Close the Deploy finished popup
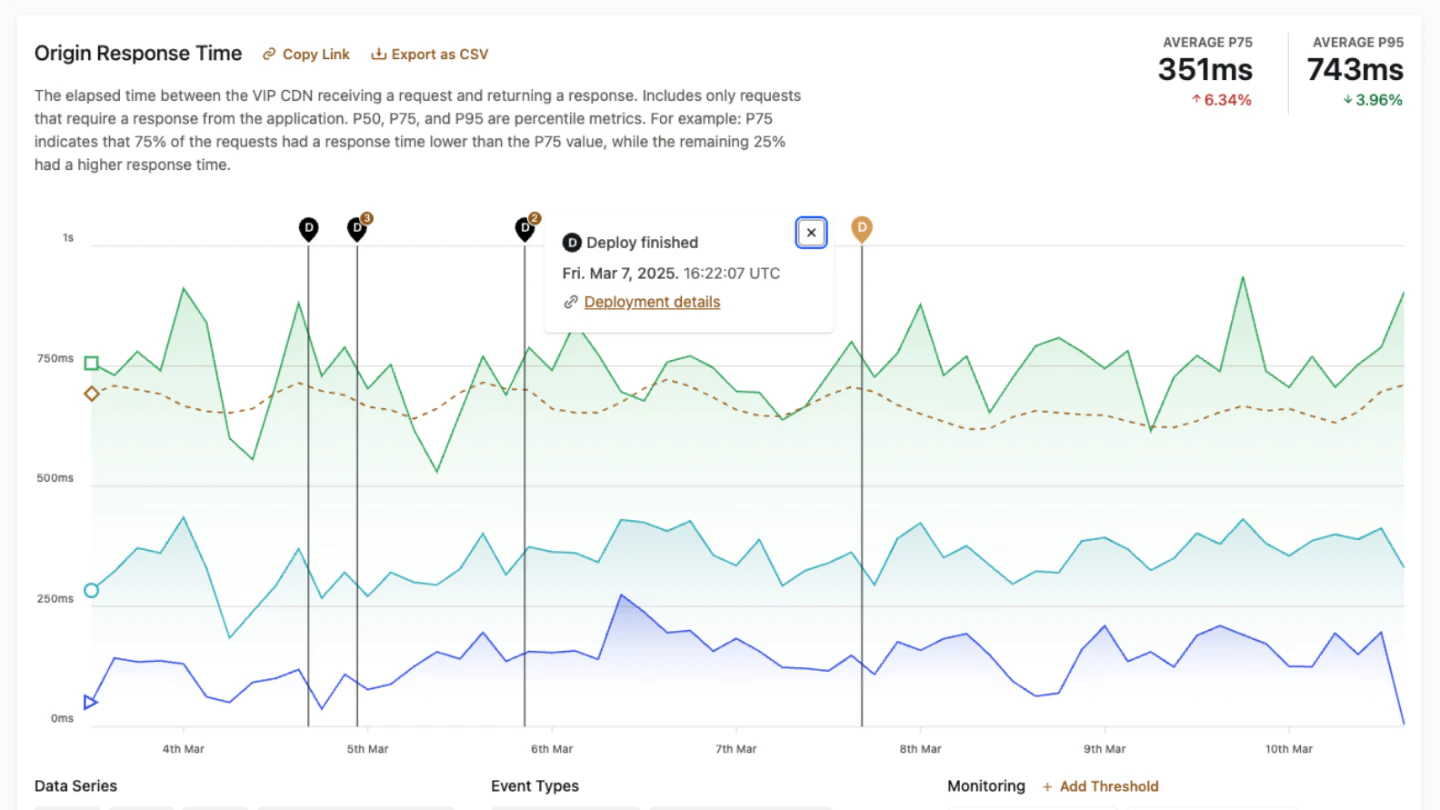Viewport: 1440px width, 810px height. 811,233
